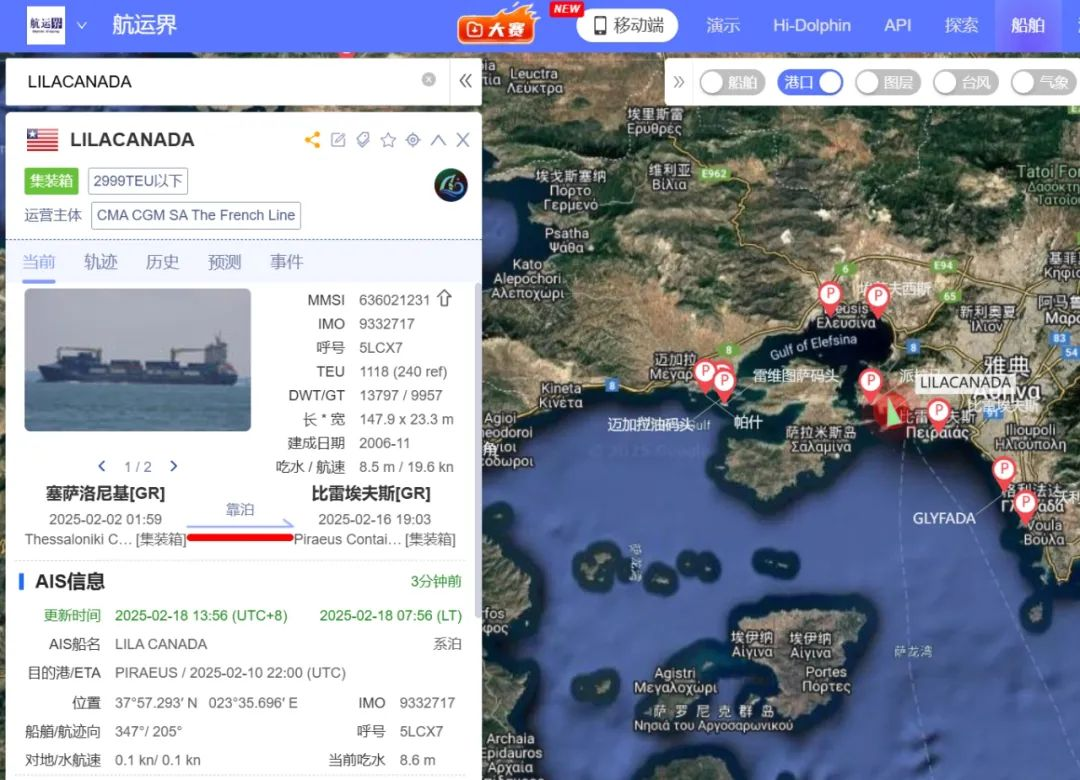Click the 塞萨洛尼基[GR] departure port
The width and height of the screenshot is (1080, 780).
tap(105, 493)
